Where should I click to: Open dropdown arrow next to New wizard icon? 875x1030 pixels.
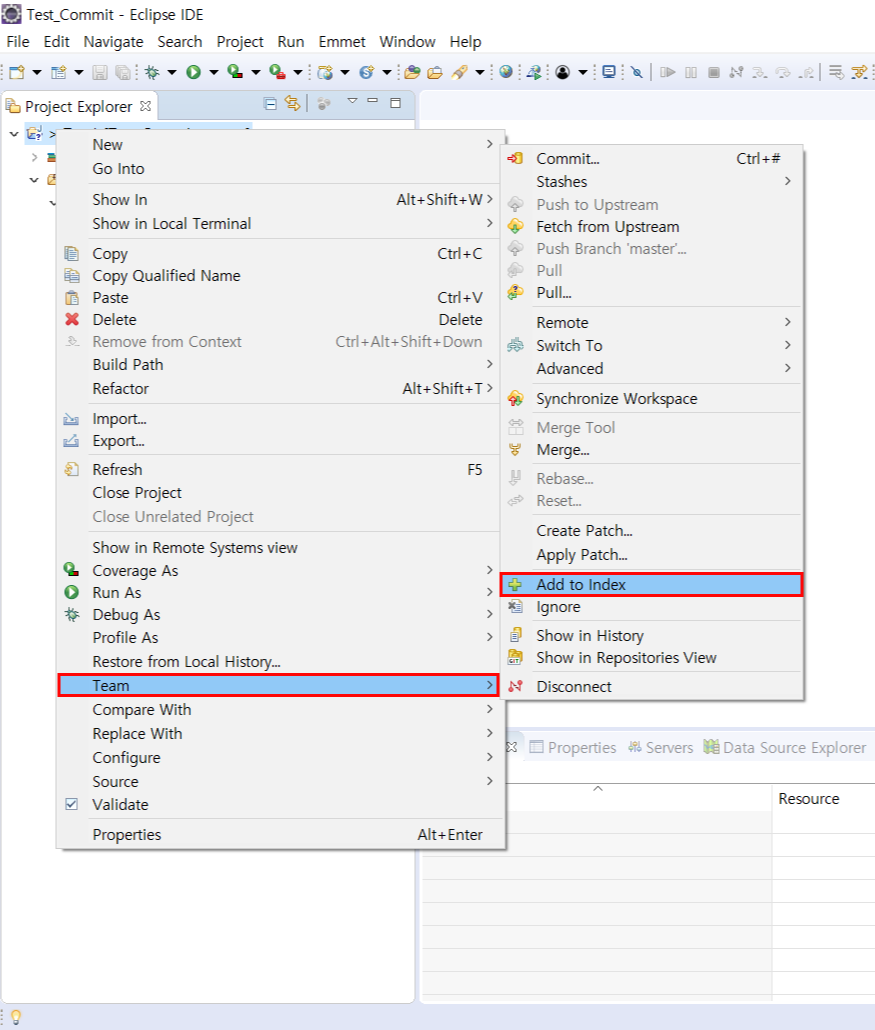pyautogui.click(x=37, y=72)
